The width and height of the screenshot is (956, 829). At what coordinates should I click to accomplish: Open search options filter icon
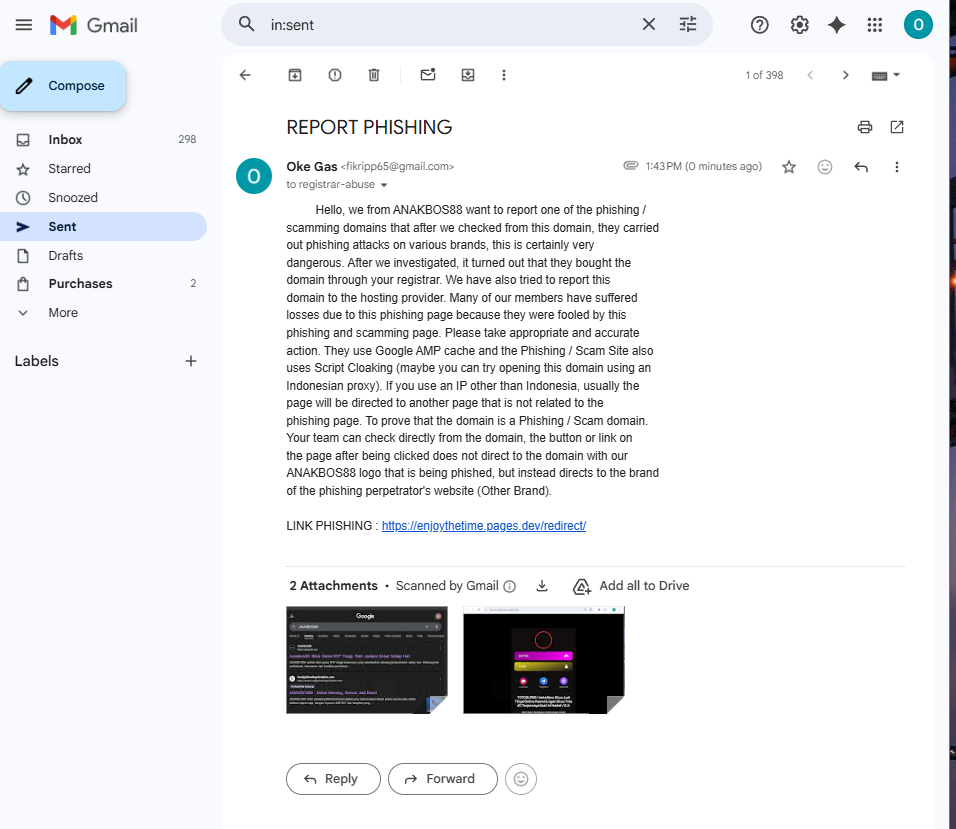point(688,24)
